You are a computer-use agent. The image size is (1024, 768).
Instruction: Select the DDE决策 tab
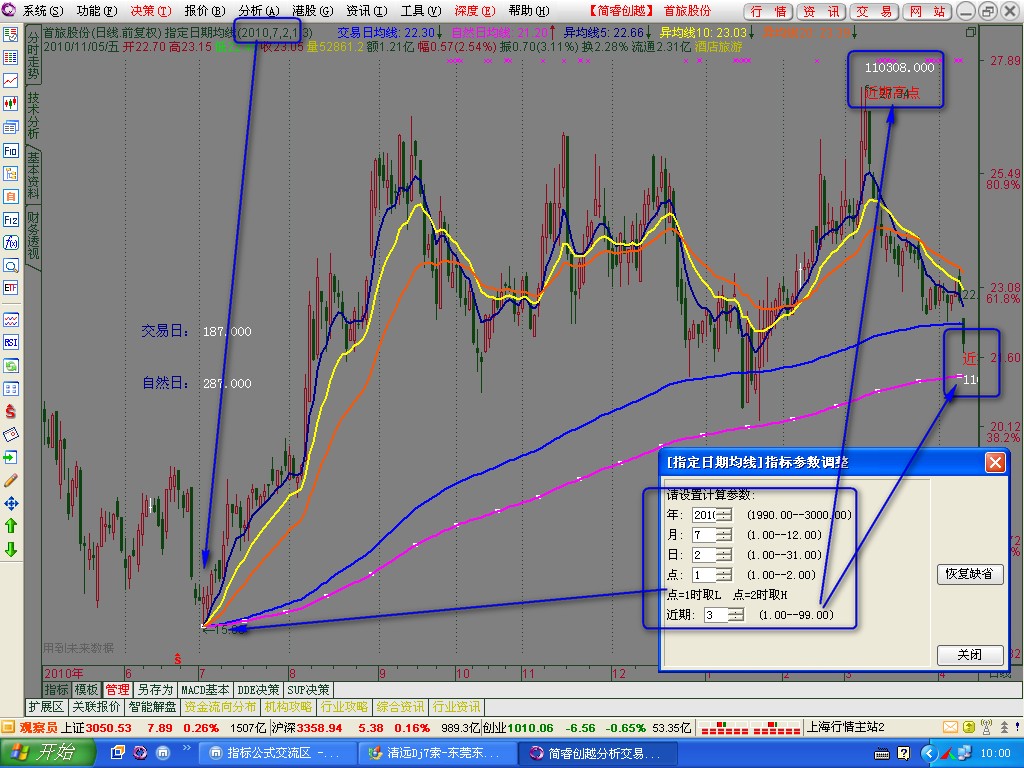coord(258,690)
